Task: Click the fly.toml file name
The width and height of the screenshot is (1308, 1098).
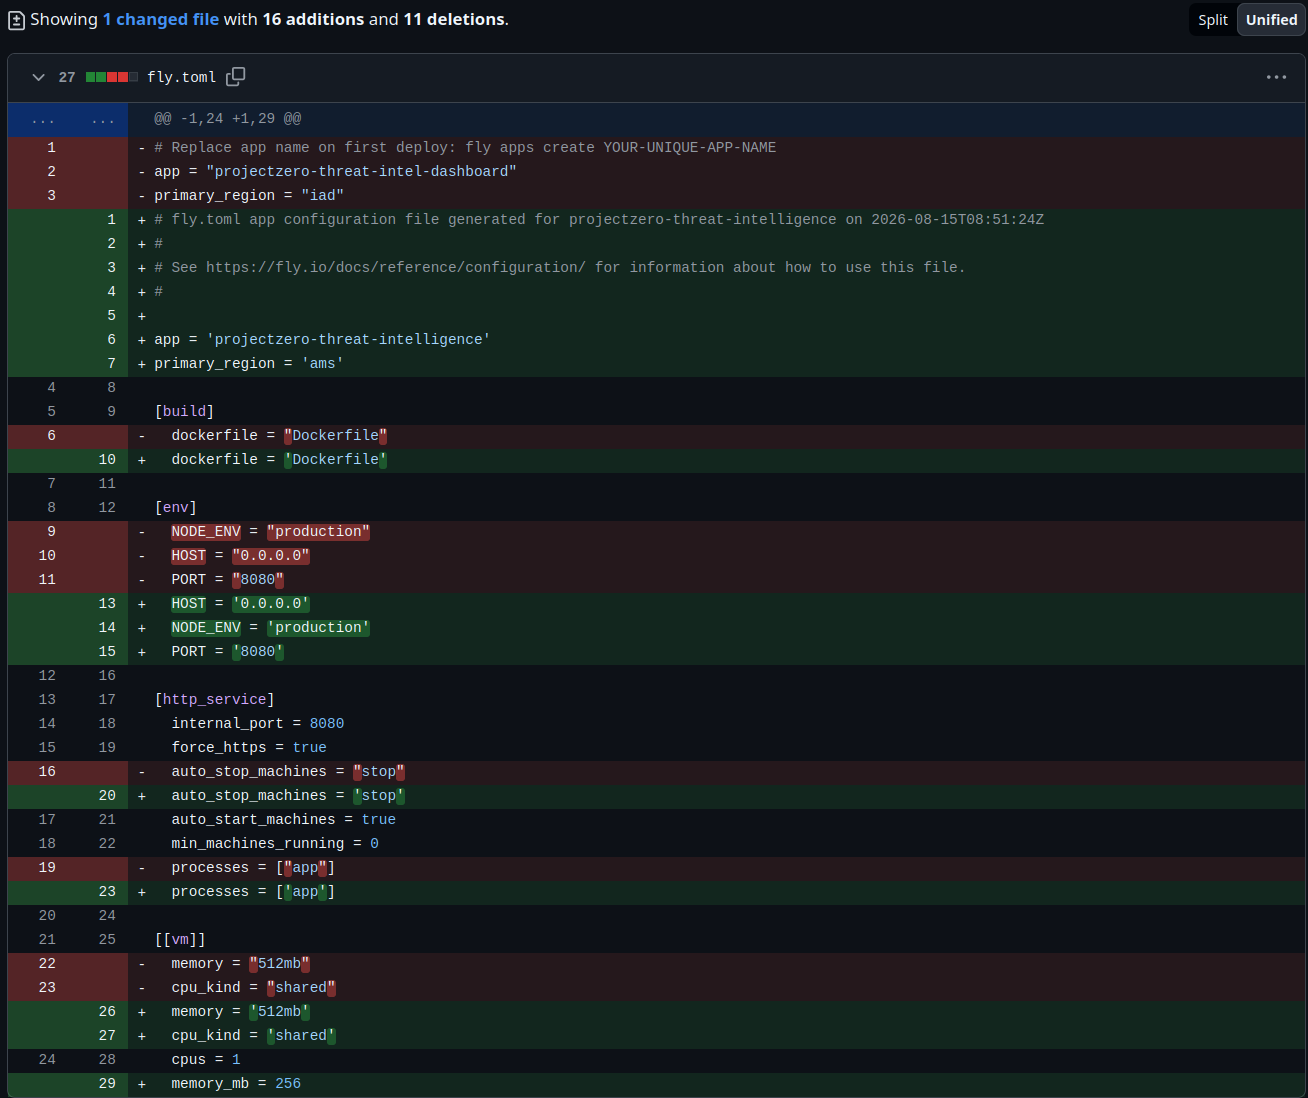Action: [x=181, y=77]
